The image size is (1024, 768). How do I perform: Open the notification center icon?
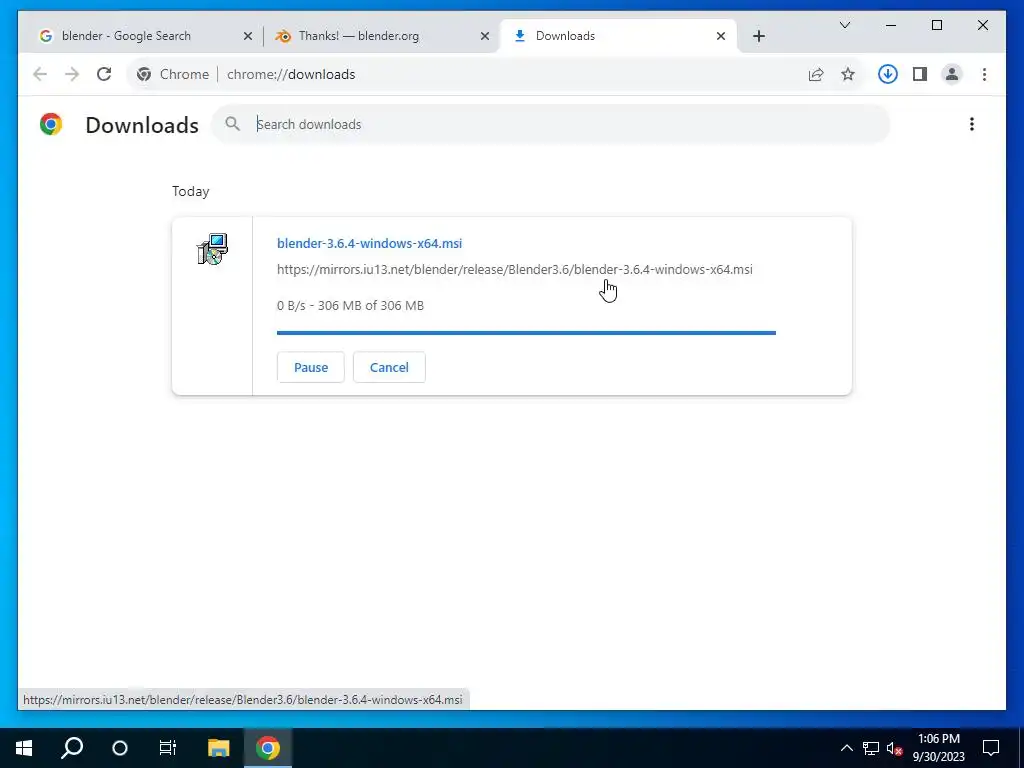pos(991,748)
